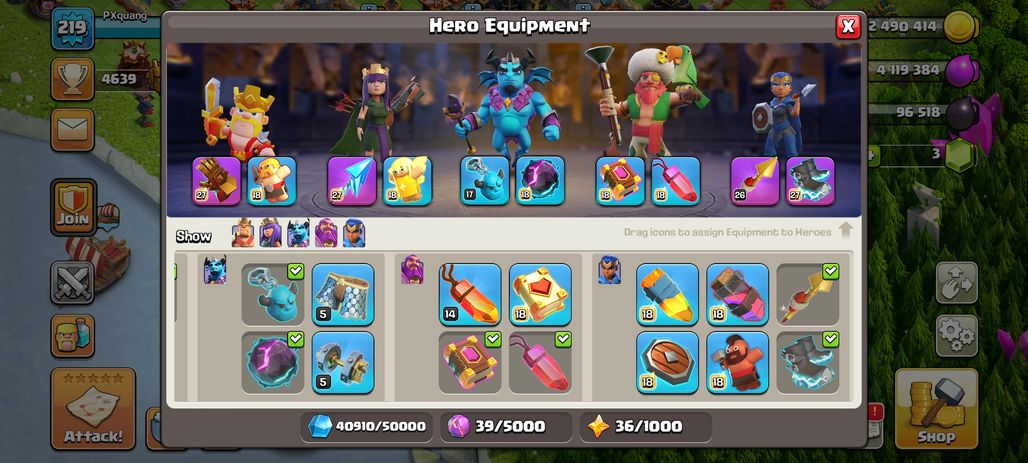Select the Haste Vial level 18 equipment

pyautogui.click(x=737, y=294)
